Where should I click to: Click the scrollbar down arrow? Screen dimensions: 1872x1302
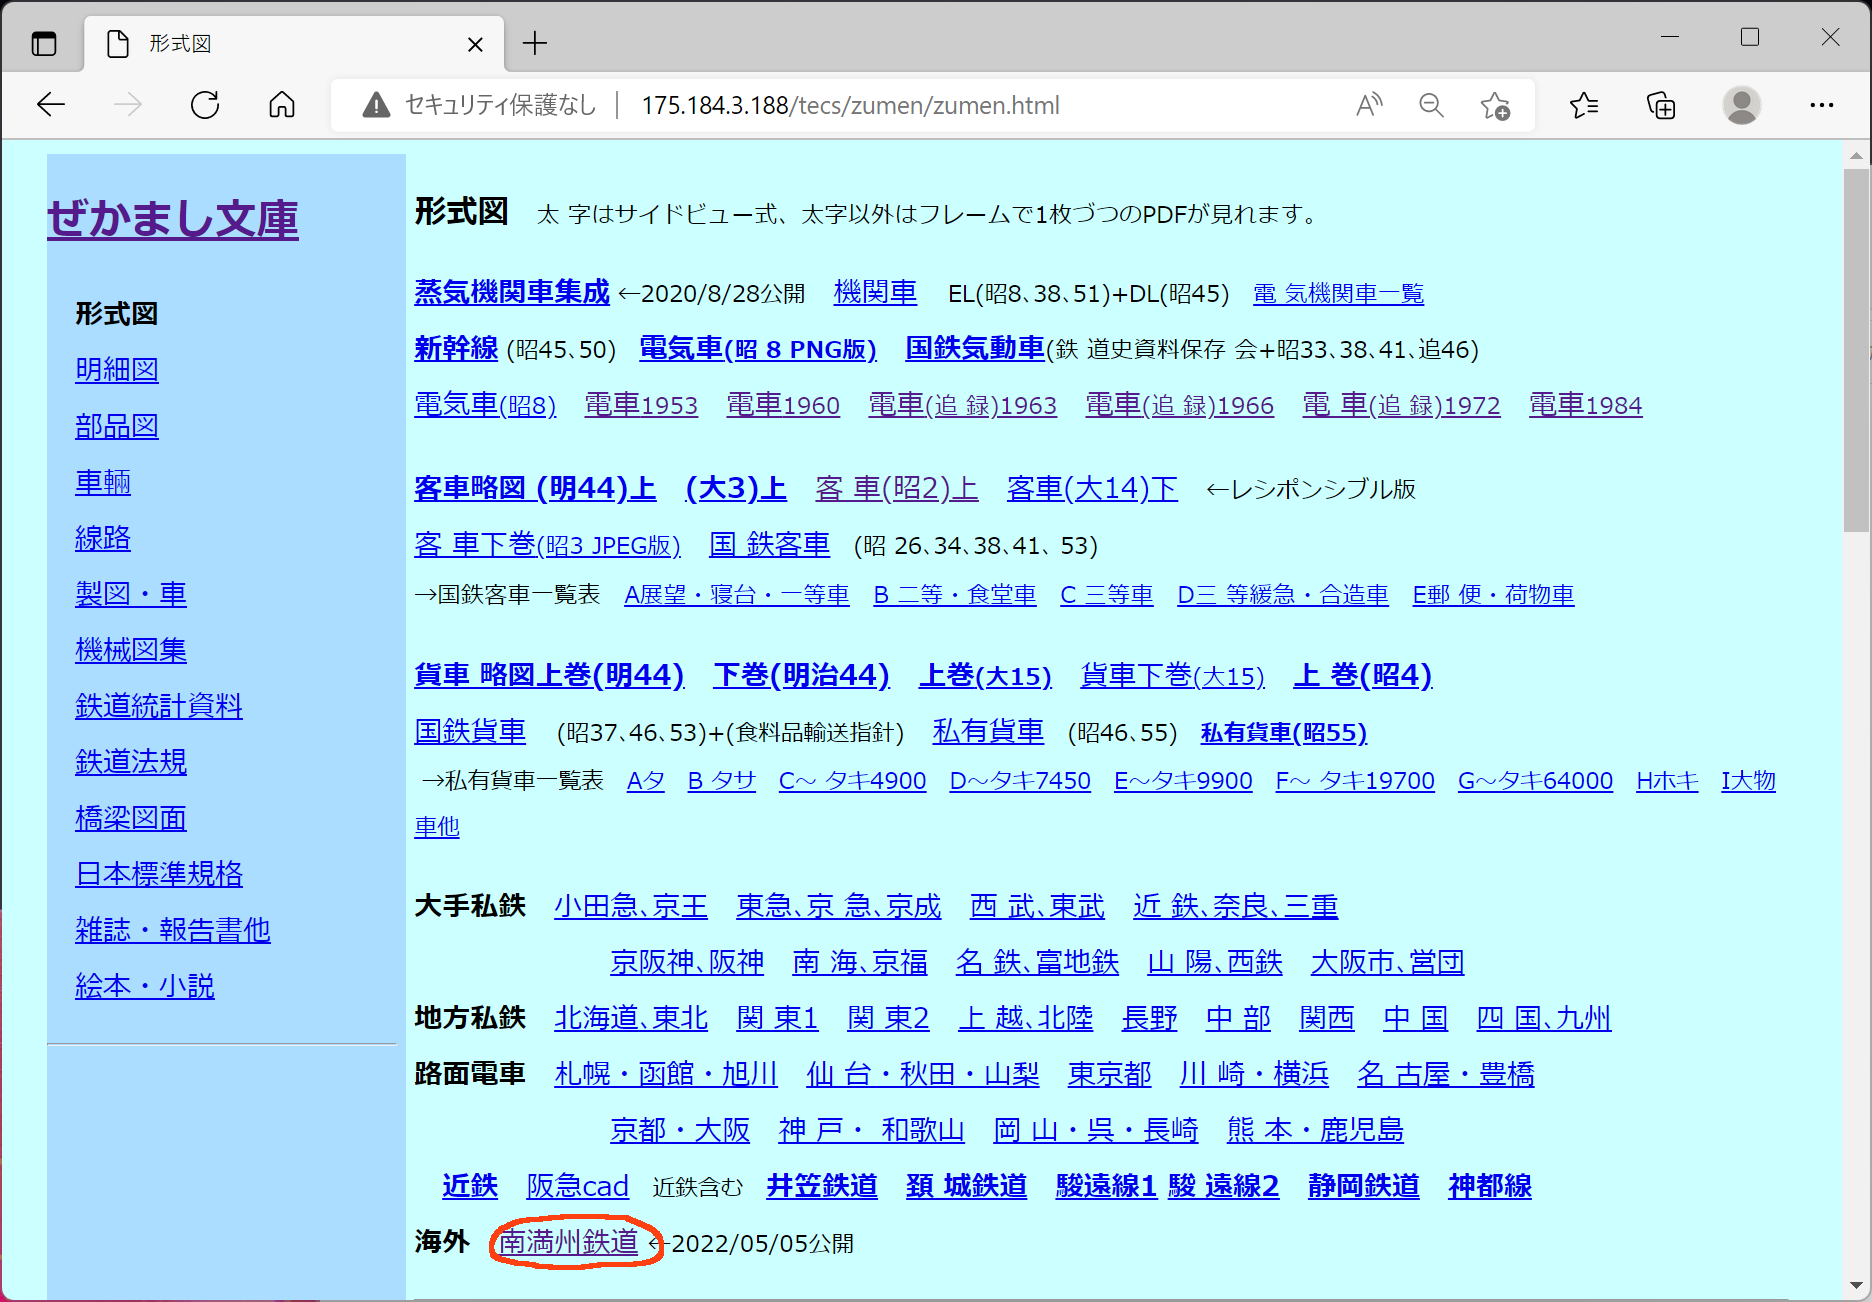(1856, 1286)
